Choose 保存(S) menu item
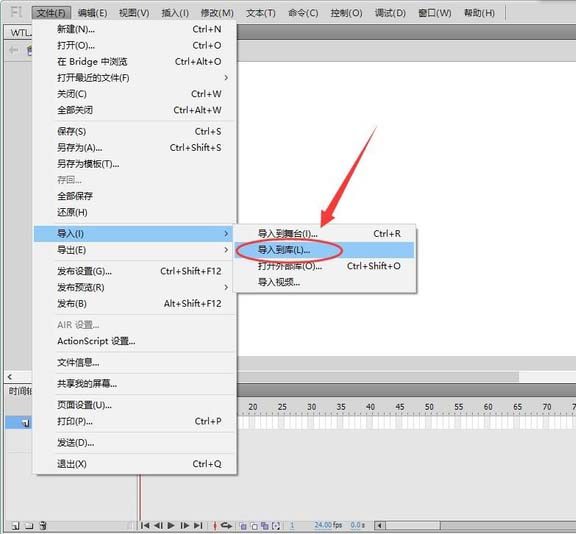Screen dimensions: 576x534 [x=134, y=131]
